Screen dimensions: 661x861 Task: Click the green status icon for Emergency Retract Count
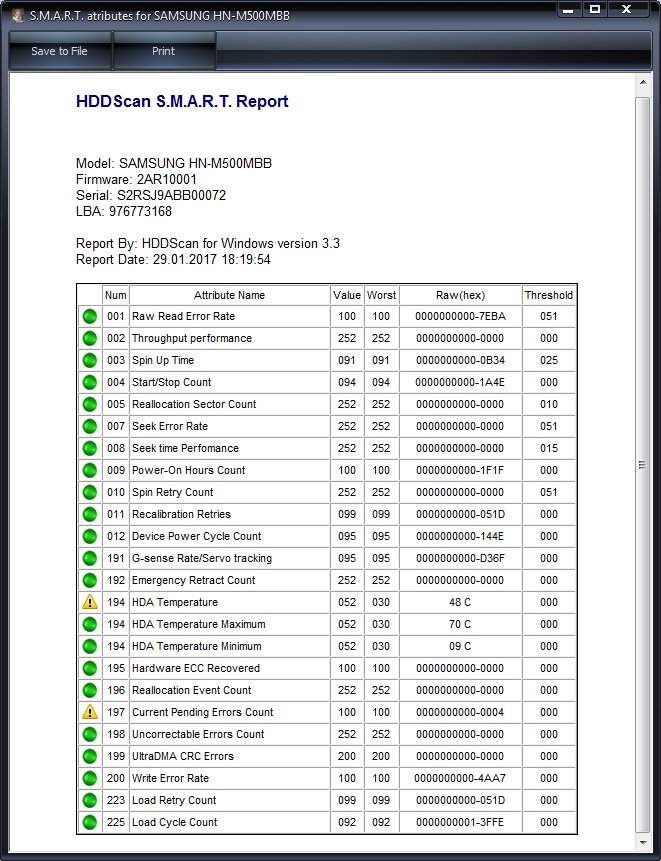(89, 580)
